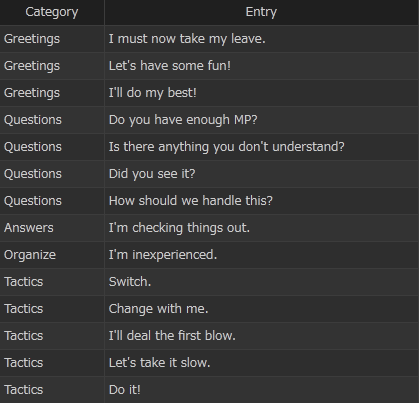
Task: Select the 'Let's take it slow.' entry
Action: pyautogui.click(x=159, y=363)
